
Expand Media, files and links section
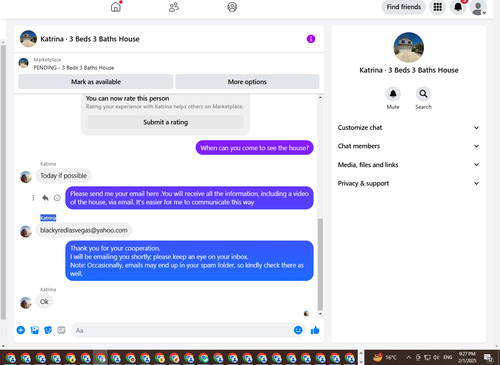409,165
